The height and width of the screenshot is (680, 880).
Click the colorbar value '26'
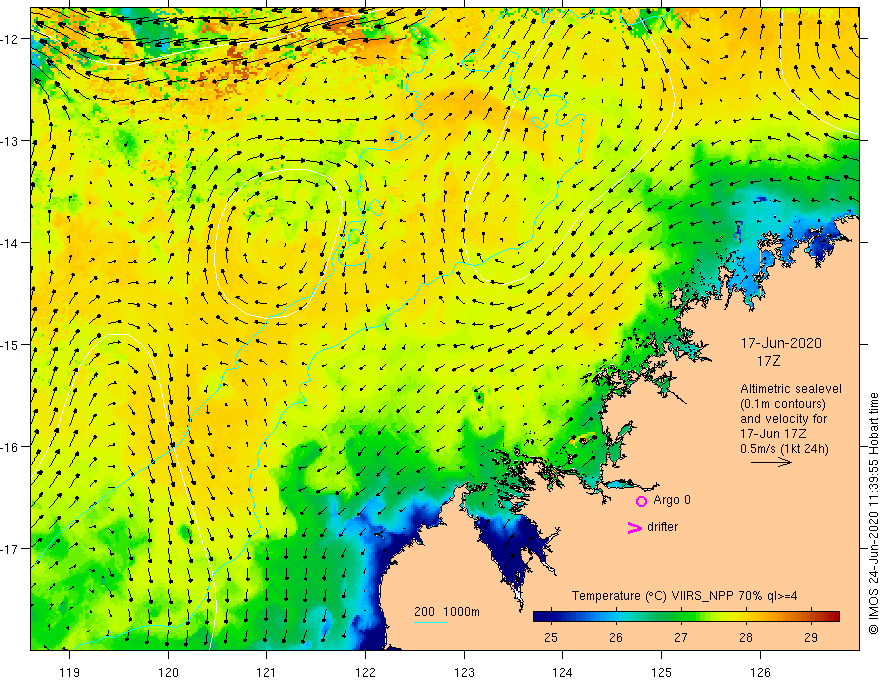[x=616, y=638]
